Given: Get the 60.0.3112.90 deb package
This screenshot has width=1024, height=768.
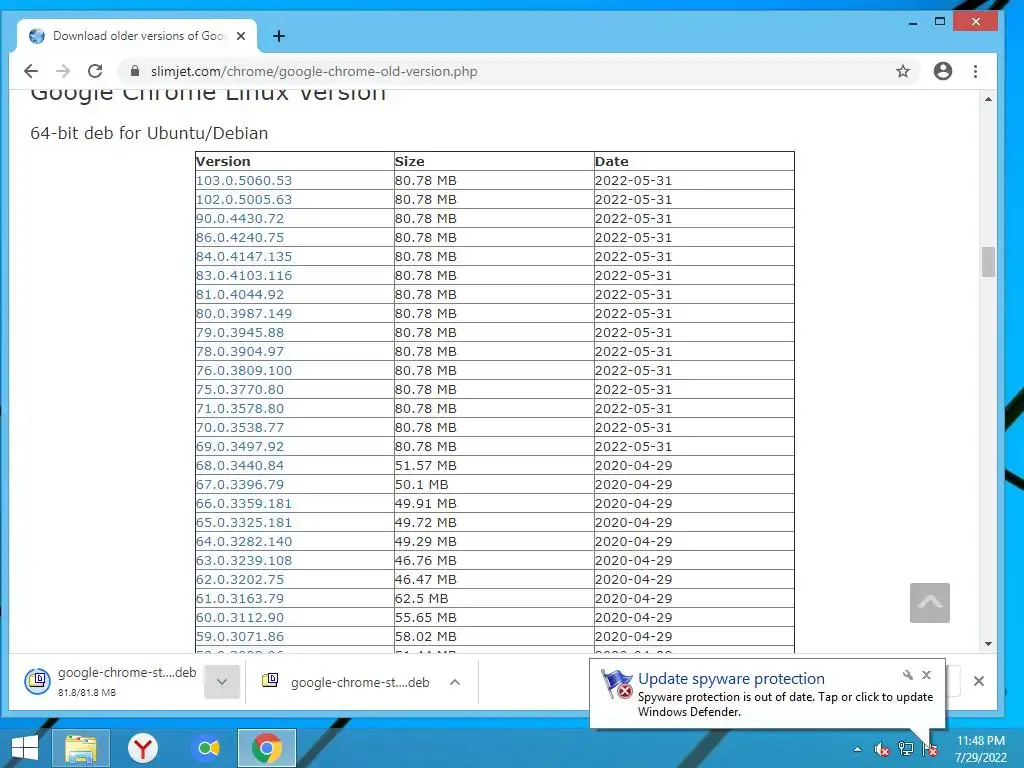Looking at the screenshot, I should (x=240, y=616).
